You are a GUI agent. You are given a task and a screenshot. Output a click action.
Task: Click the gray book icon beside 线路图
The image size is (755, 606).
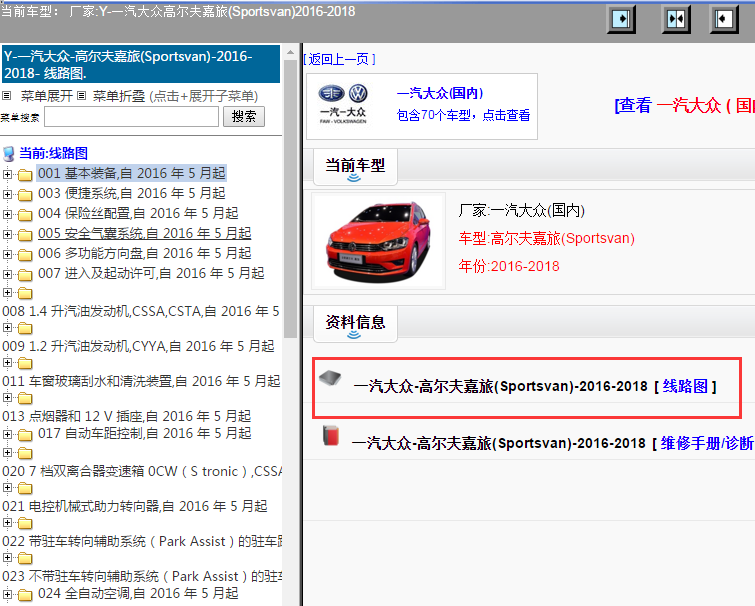click(330, 378)
